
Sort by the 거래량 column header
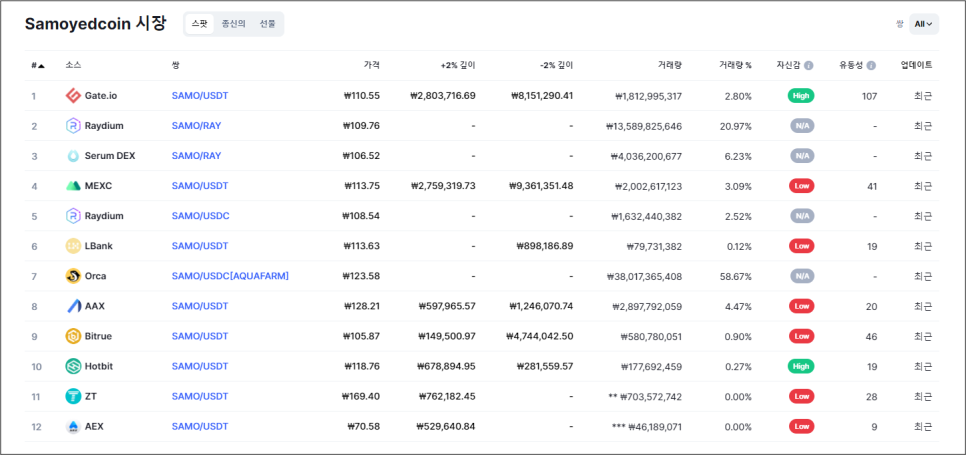coord(670,65)
